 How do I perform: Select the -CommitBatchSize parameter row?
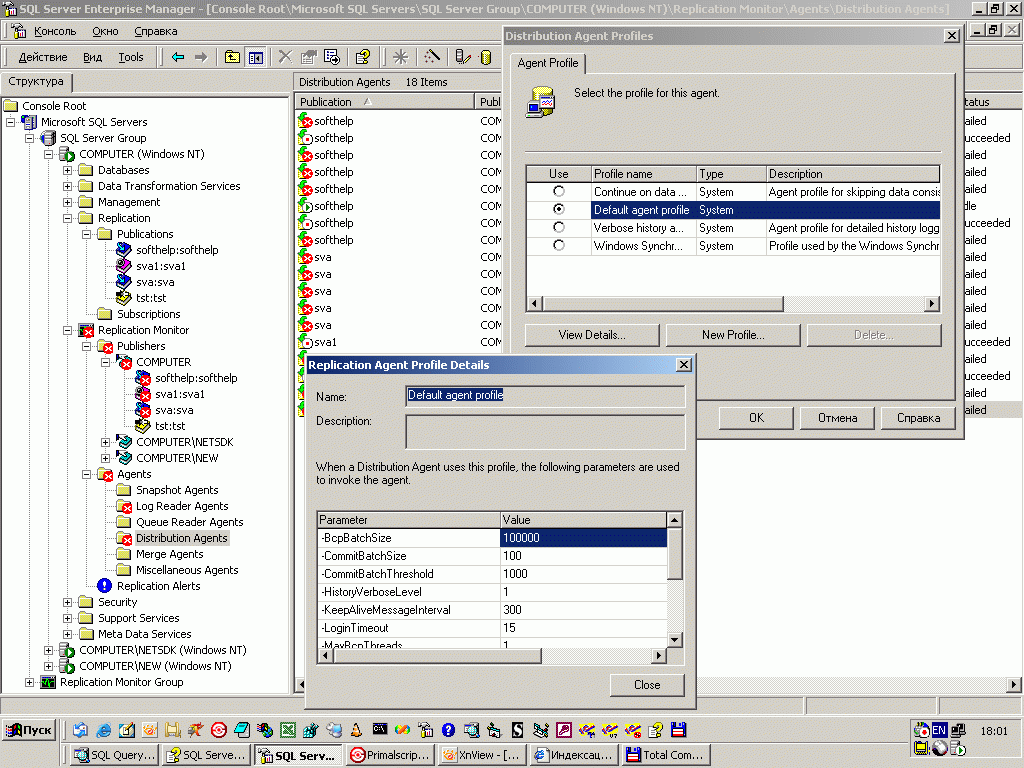[x=492, y=556]
